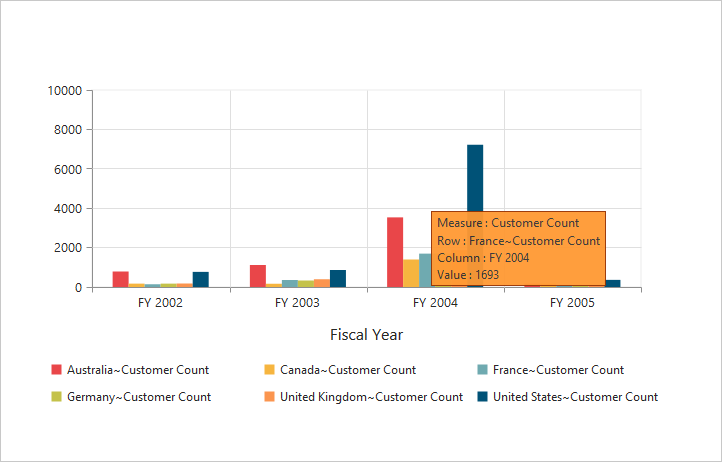Select the red Australia bar in FY 2002
The image size is (722, 462).
(x=121, y=279)
